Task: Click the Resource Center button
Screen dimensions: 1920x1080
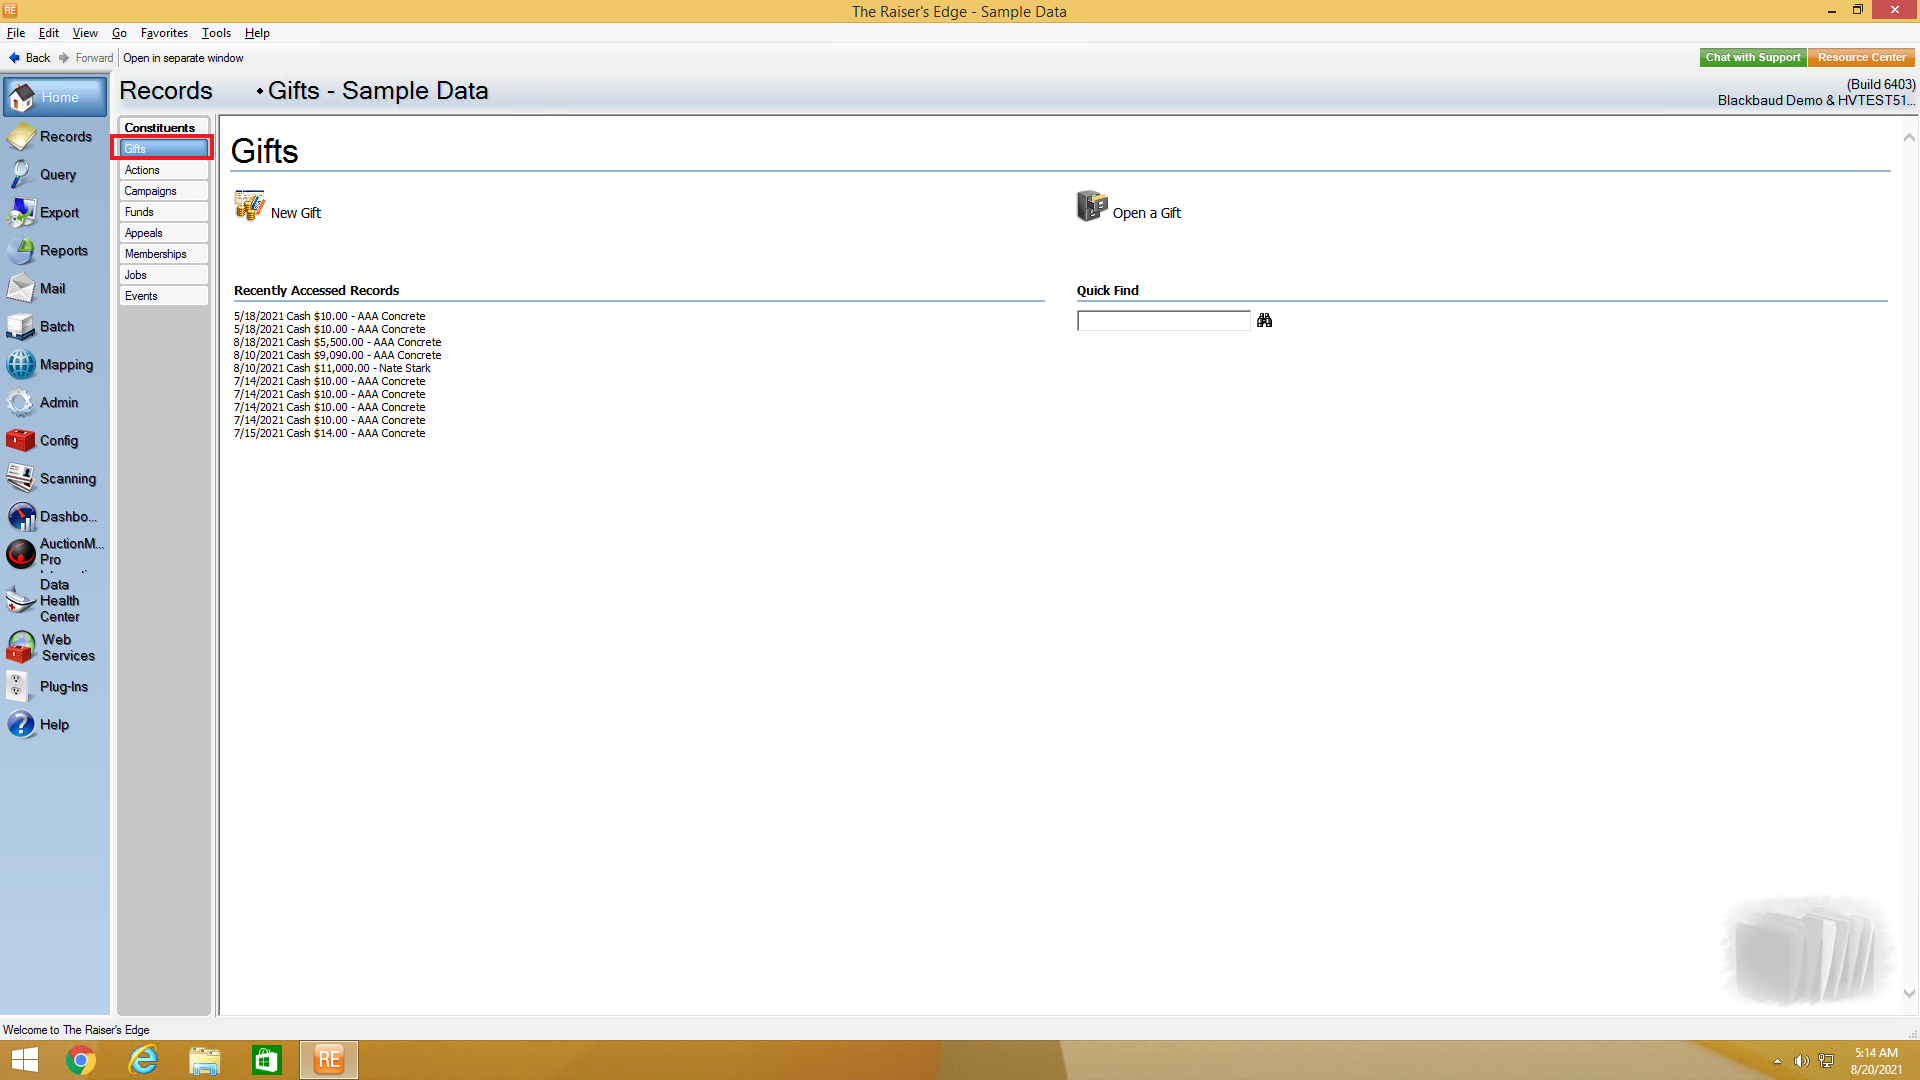Action: point(1861,58)
